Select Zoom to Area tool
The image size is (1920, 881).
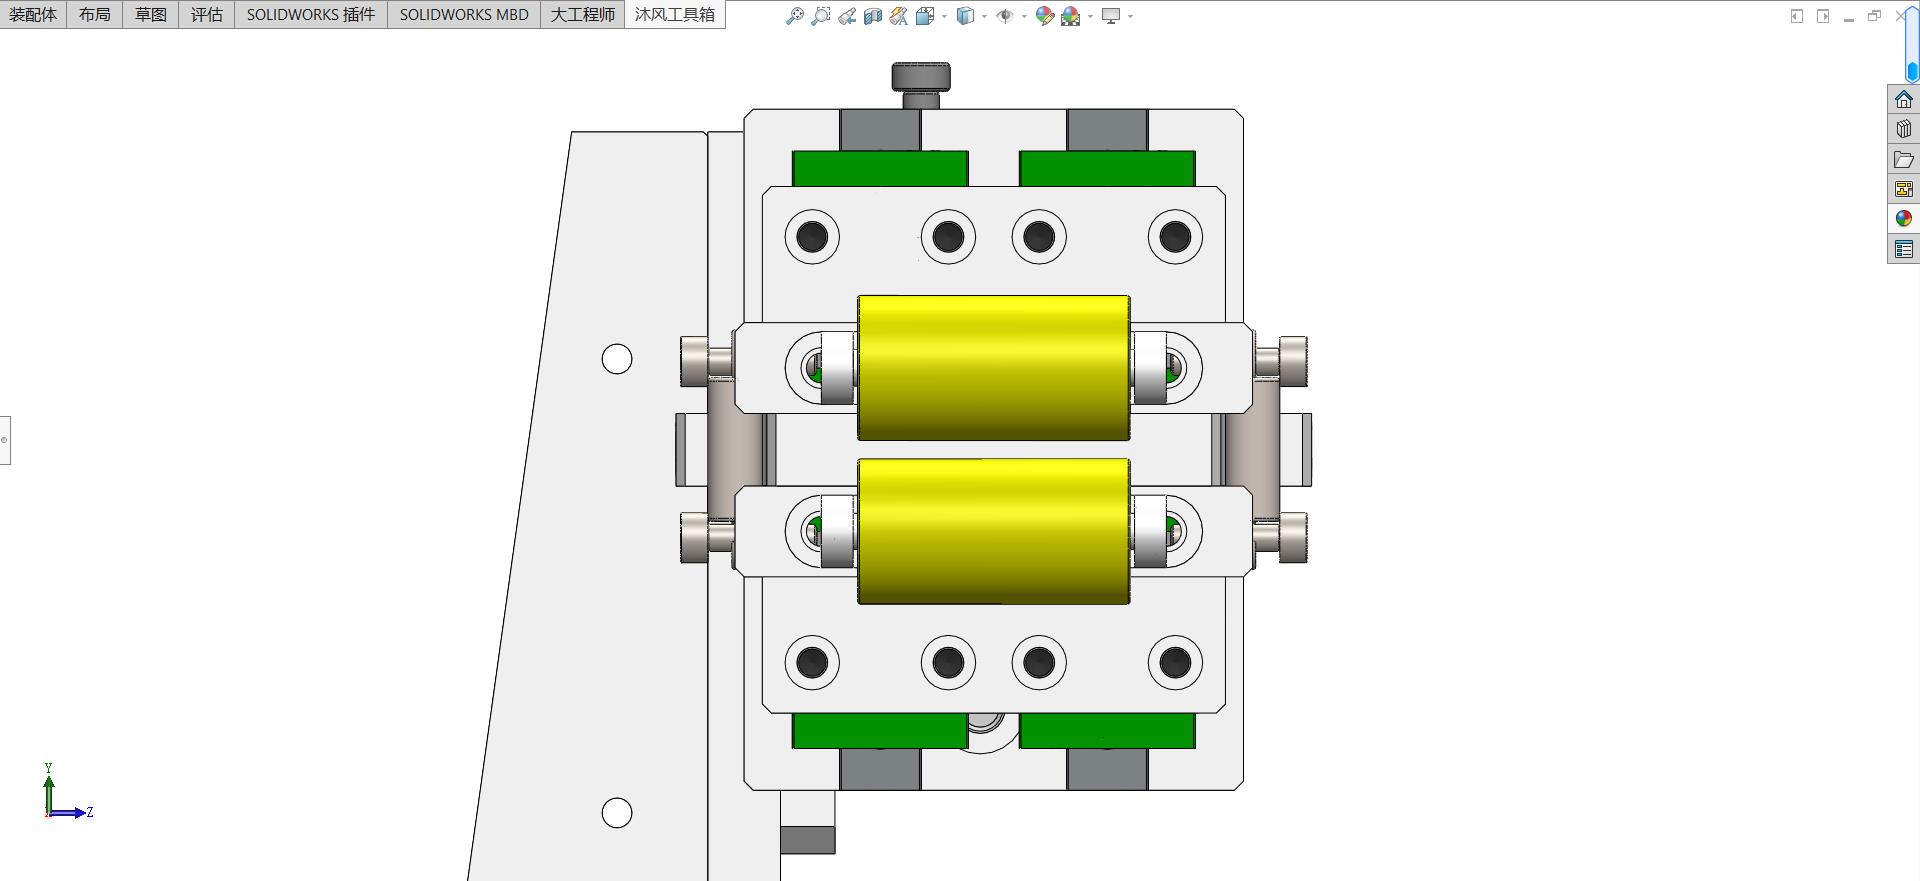click(x=821, y=16)
